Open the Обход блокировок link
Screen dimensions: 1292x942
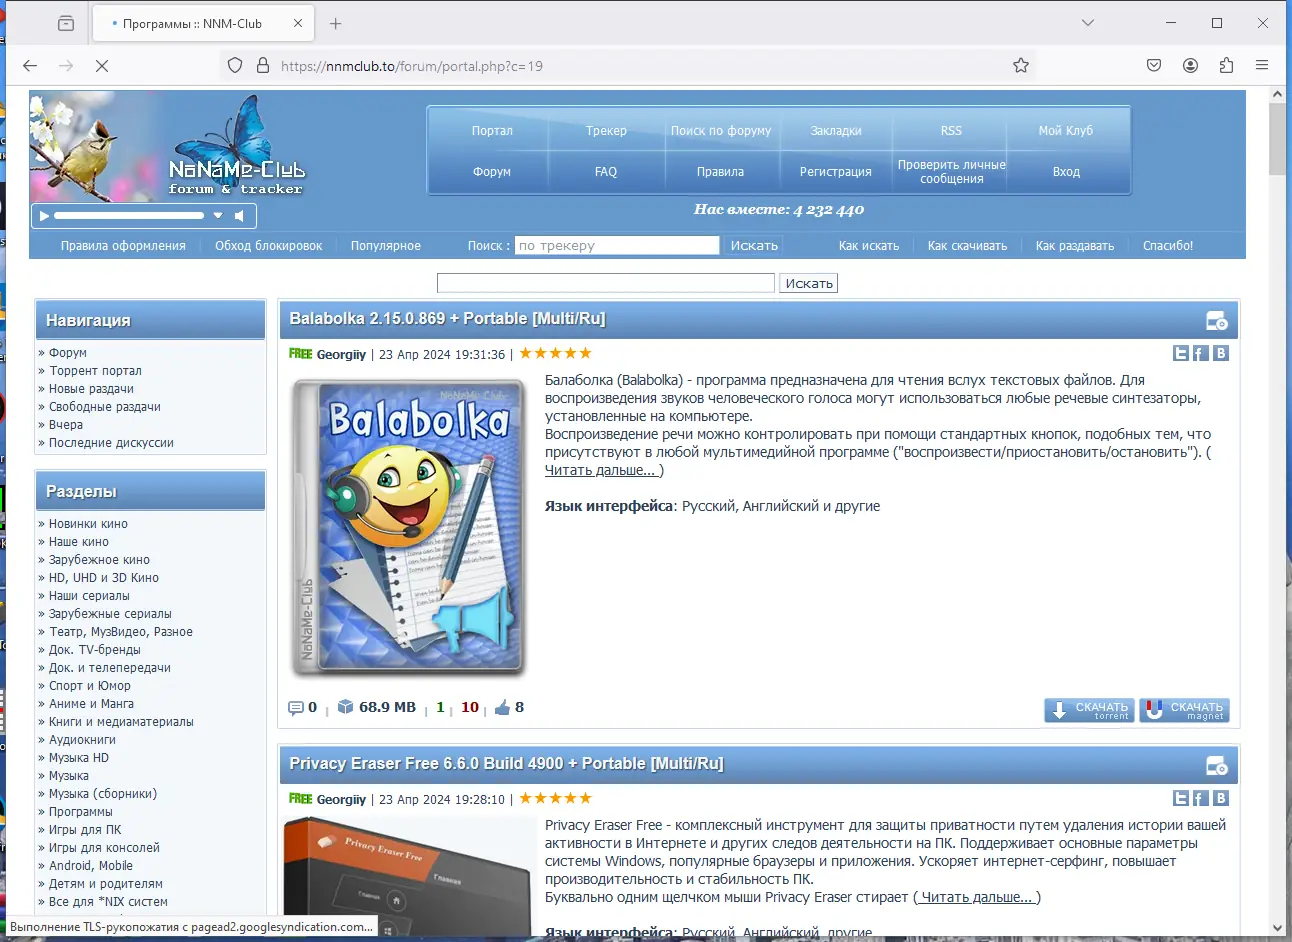pos(269,246)
